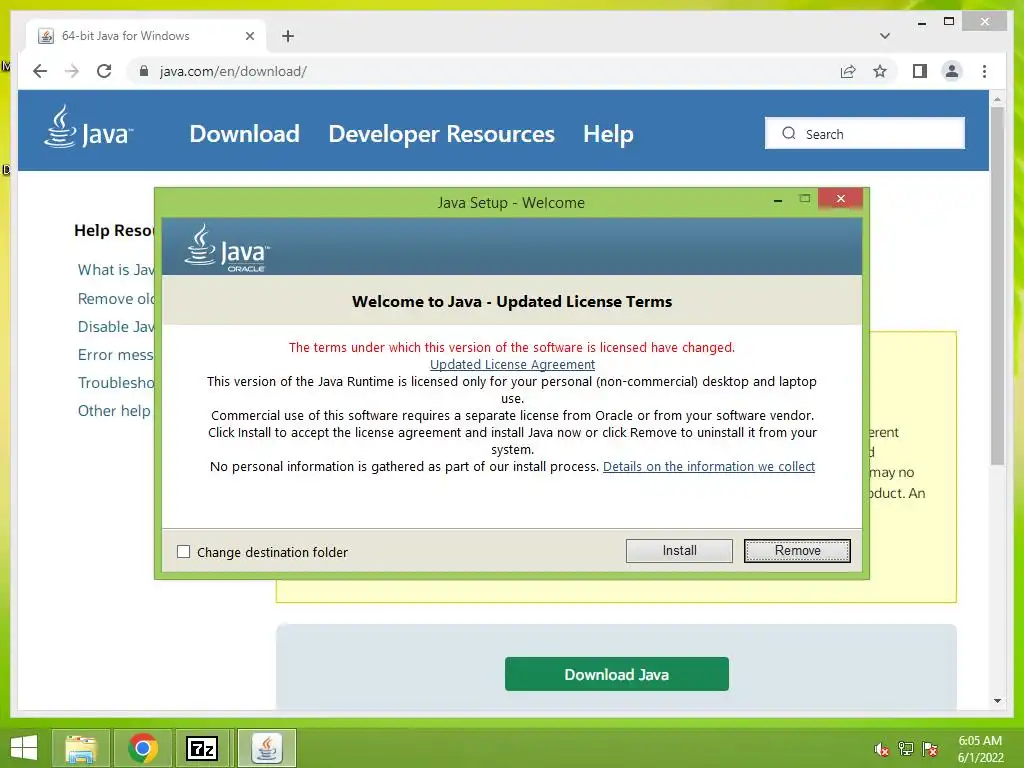Click the network tray icon

906,749
